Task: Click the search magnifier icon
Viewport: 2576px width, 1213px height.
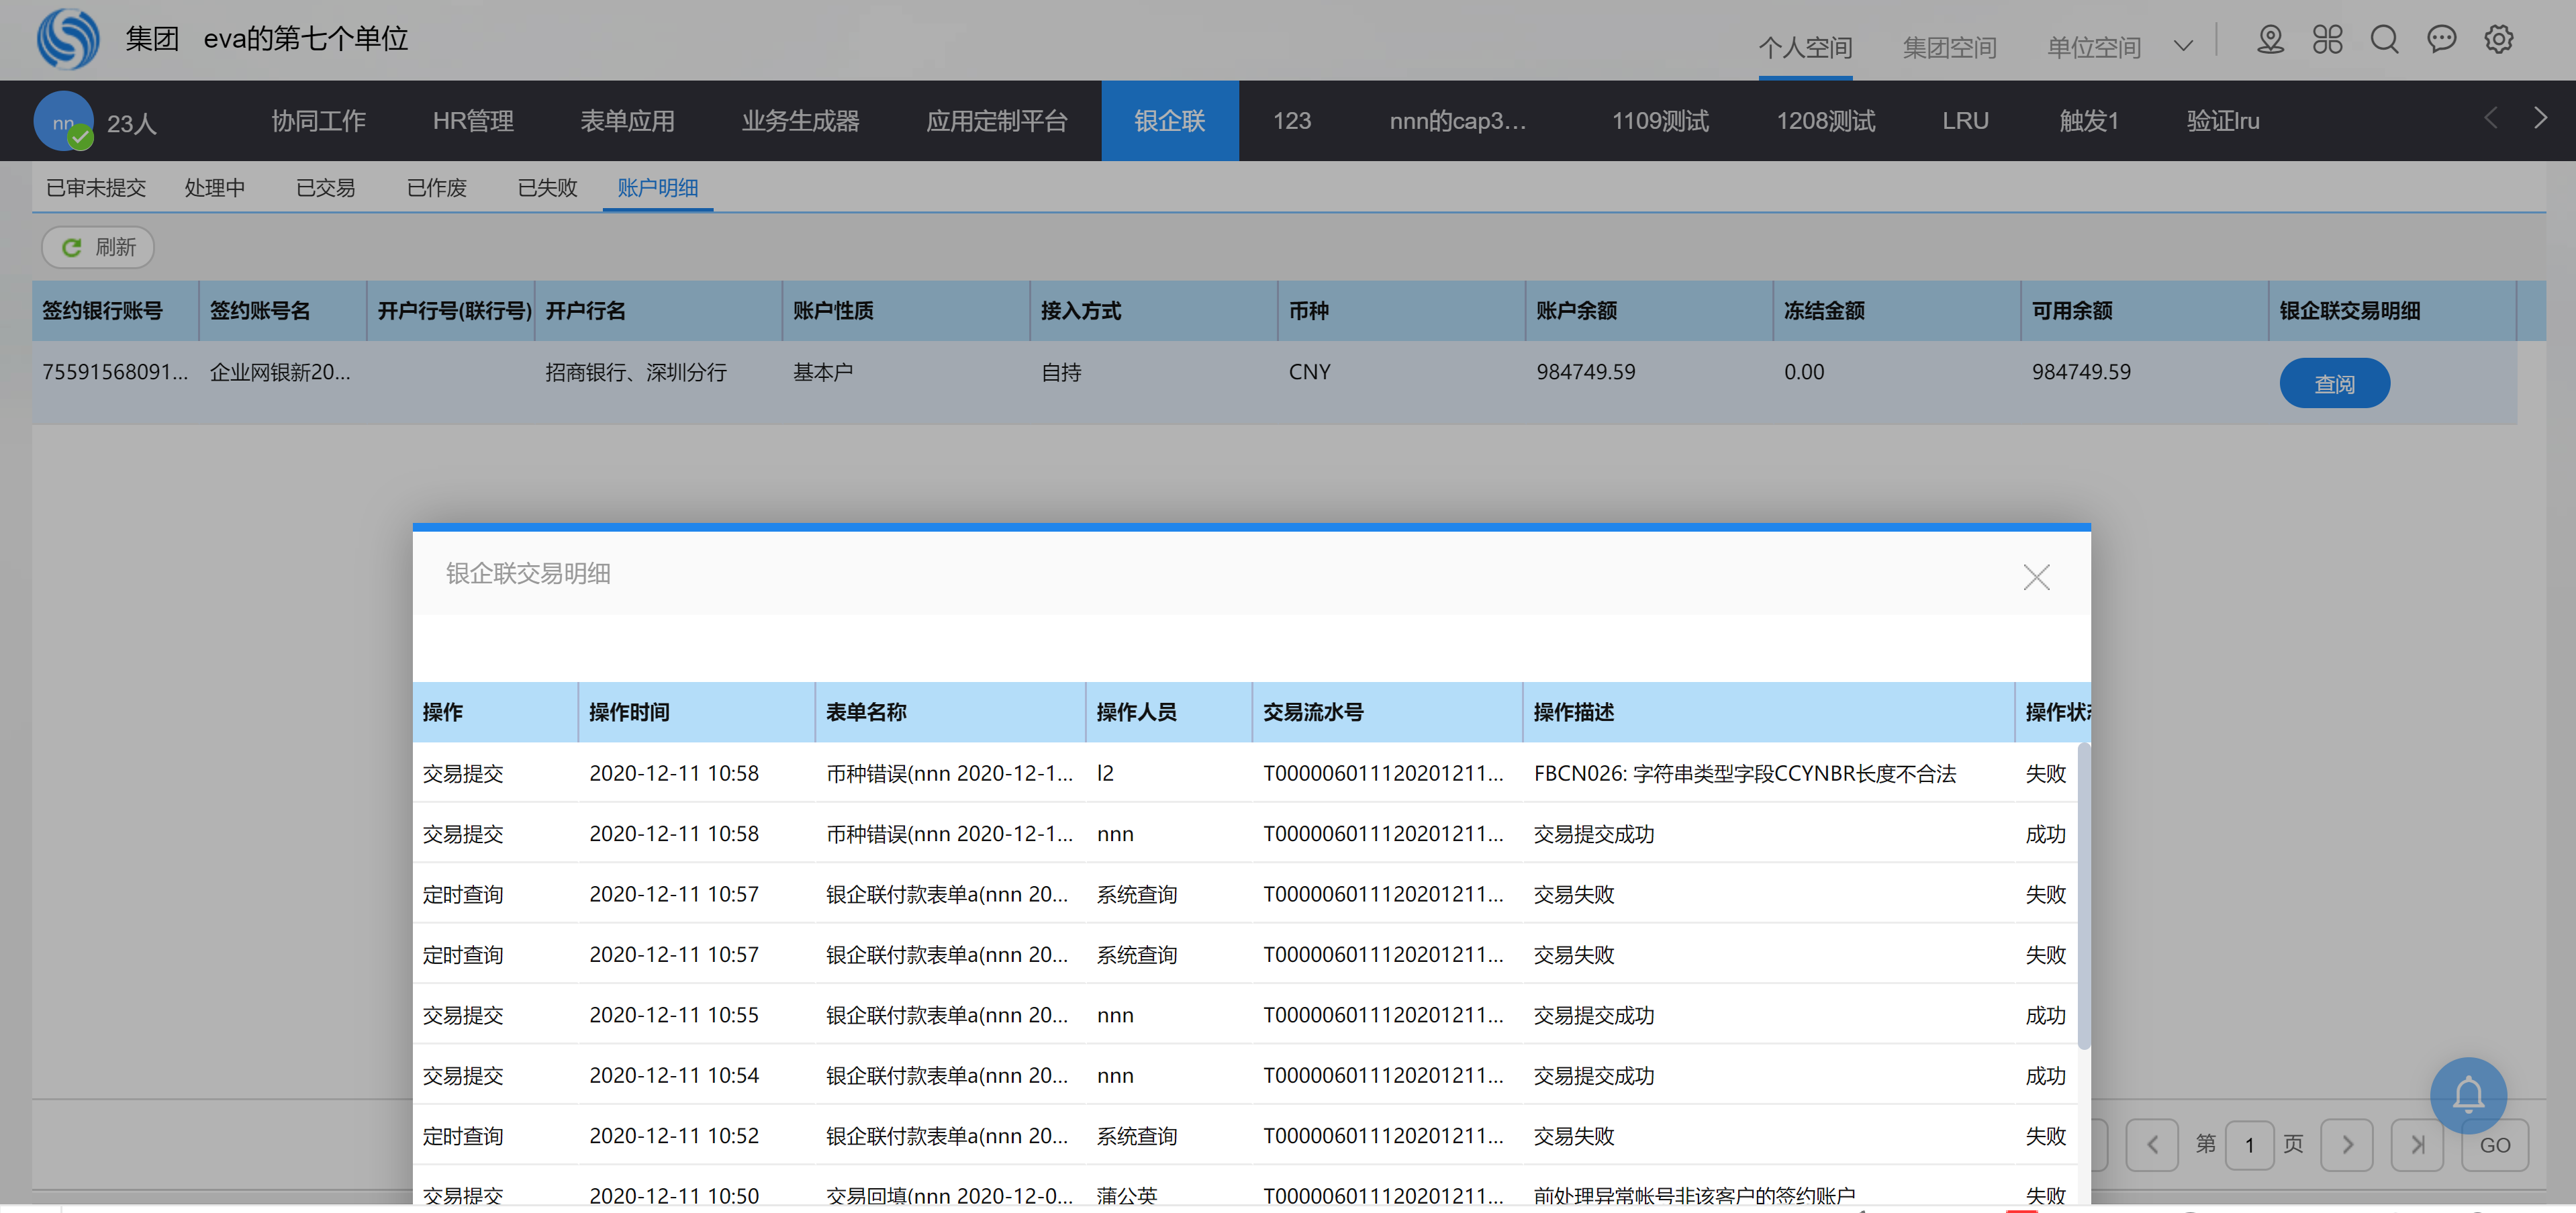Action: [2384, 40]
